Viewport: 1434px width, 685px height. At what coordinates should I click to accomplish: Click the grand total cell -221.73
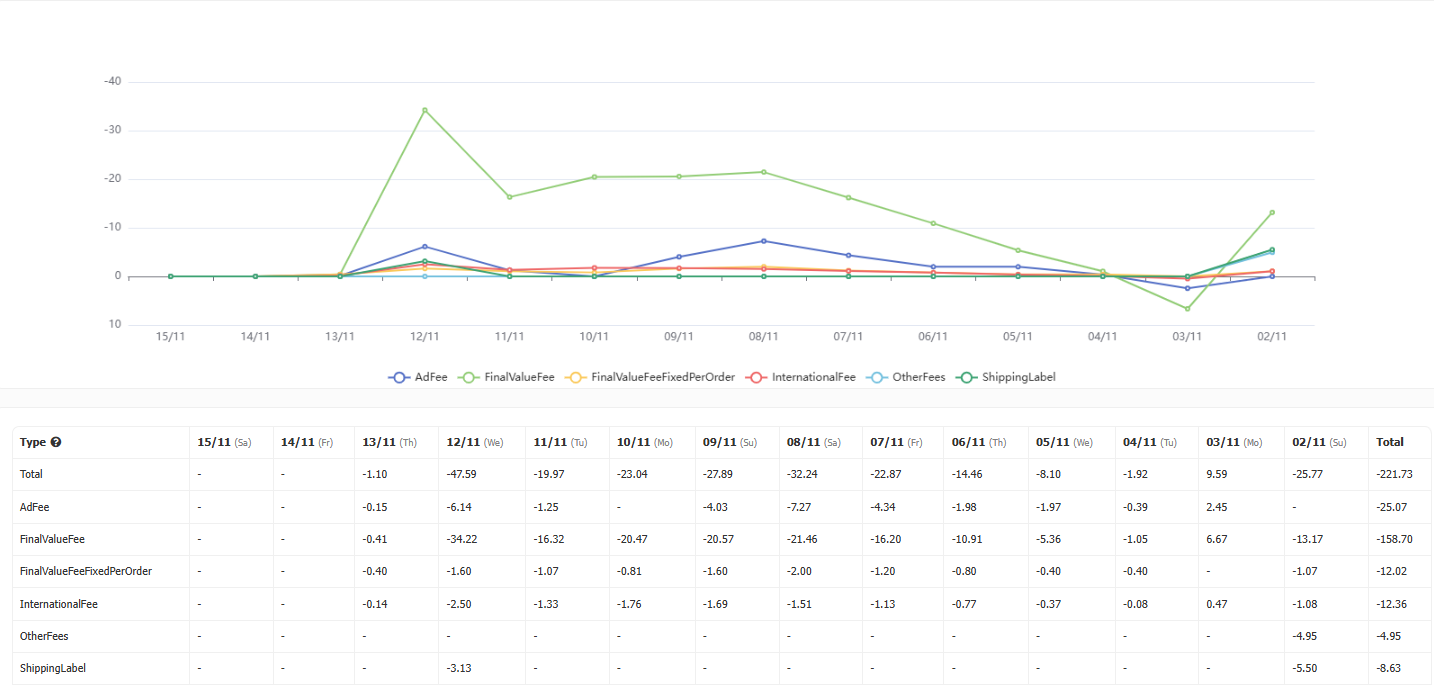coord(1394,474)
